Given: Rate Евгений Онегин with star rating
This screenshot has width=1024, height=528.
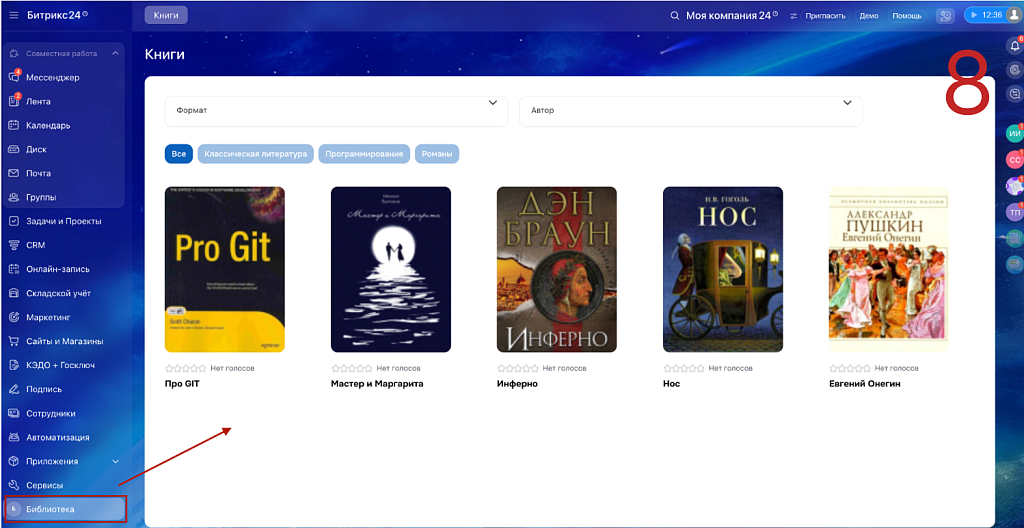Looking at the screenshot, I should (x=850, y=369).
